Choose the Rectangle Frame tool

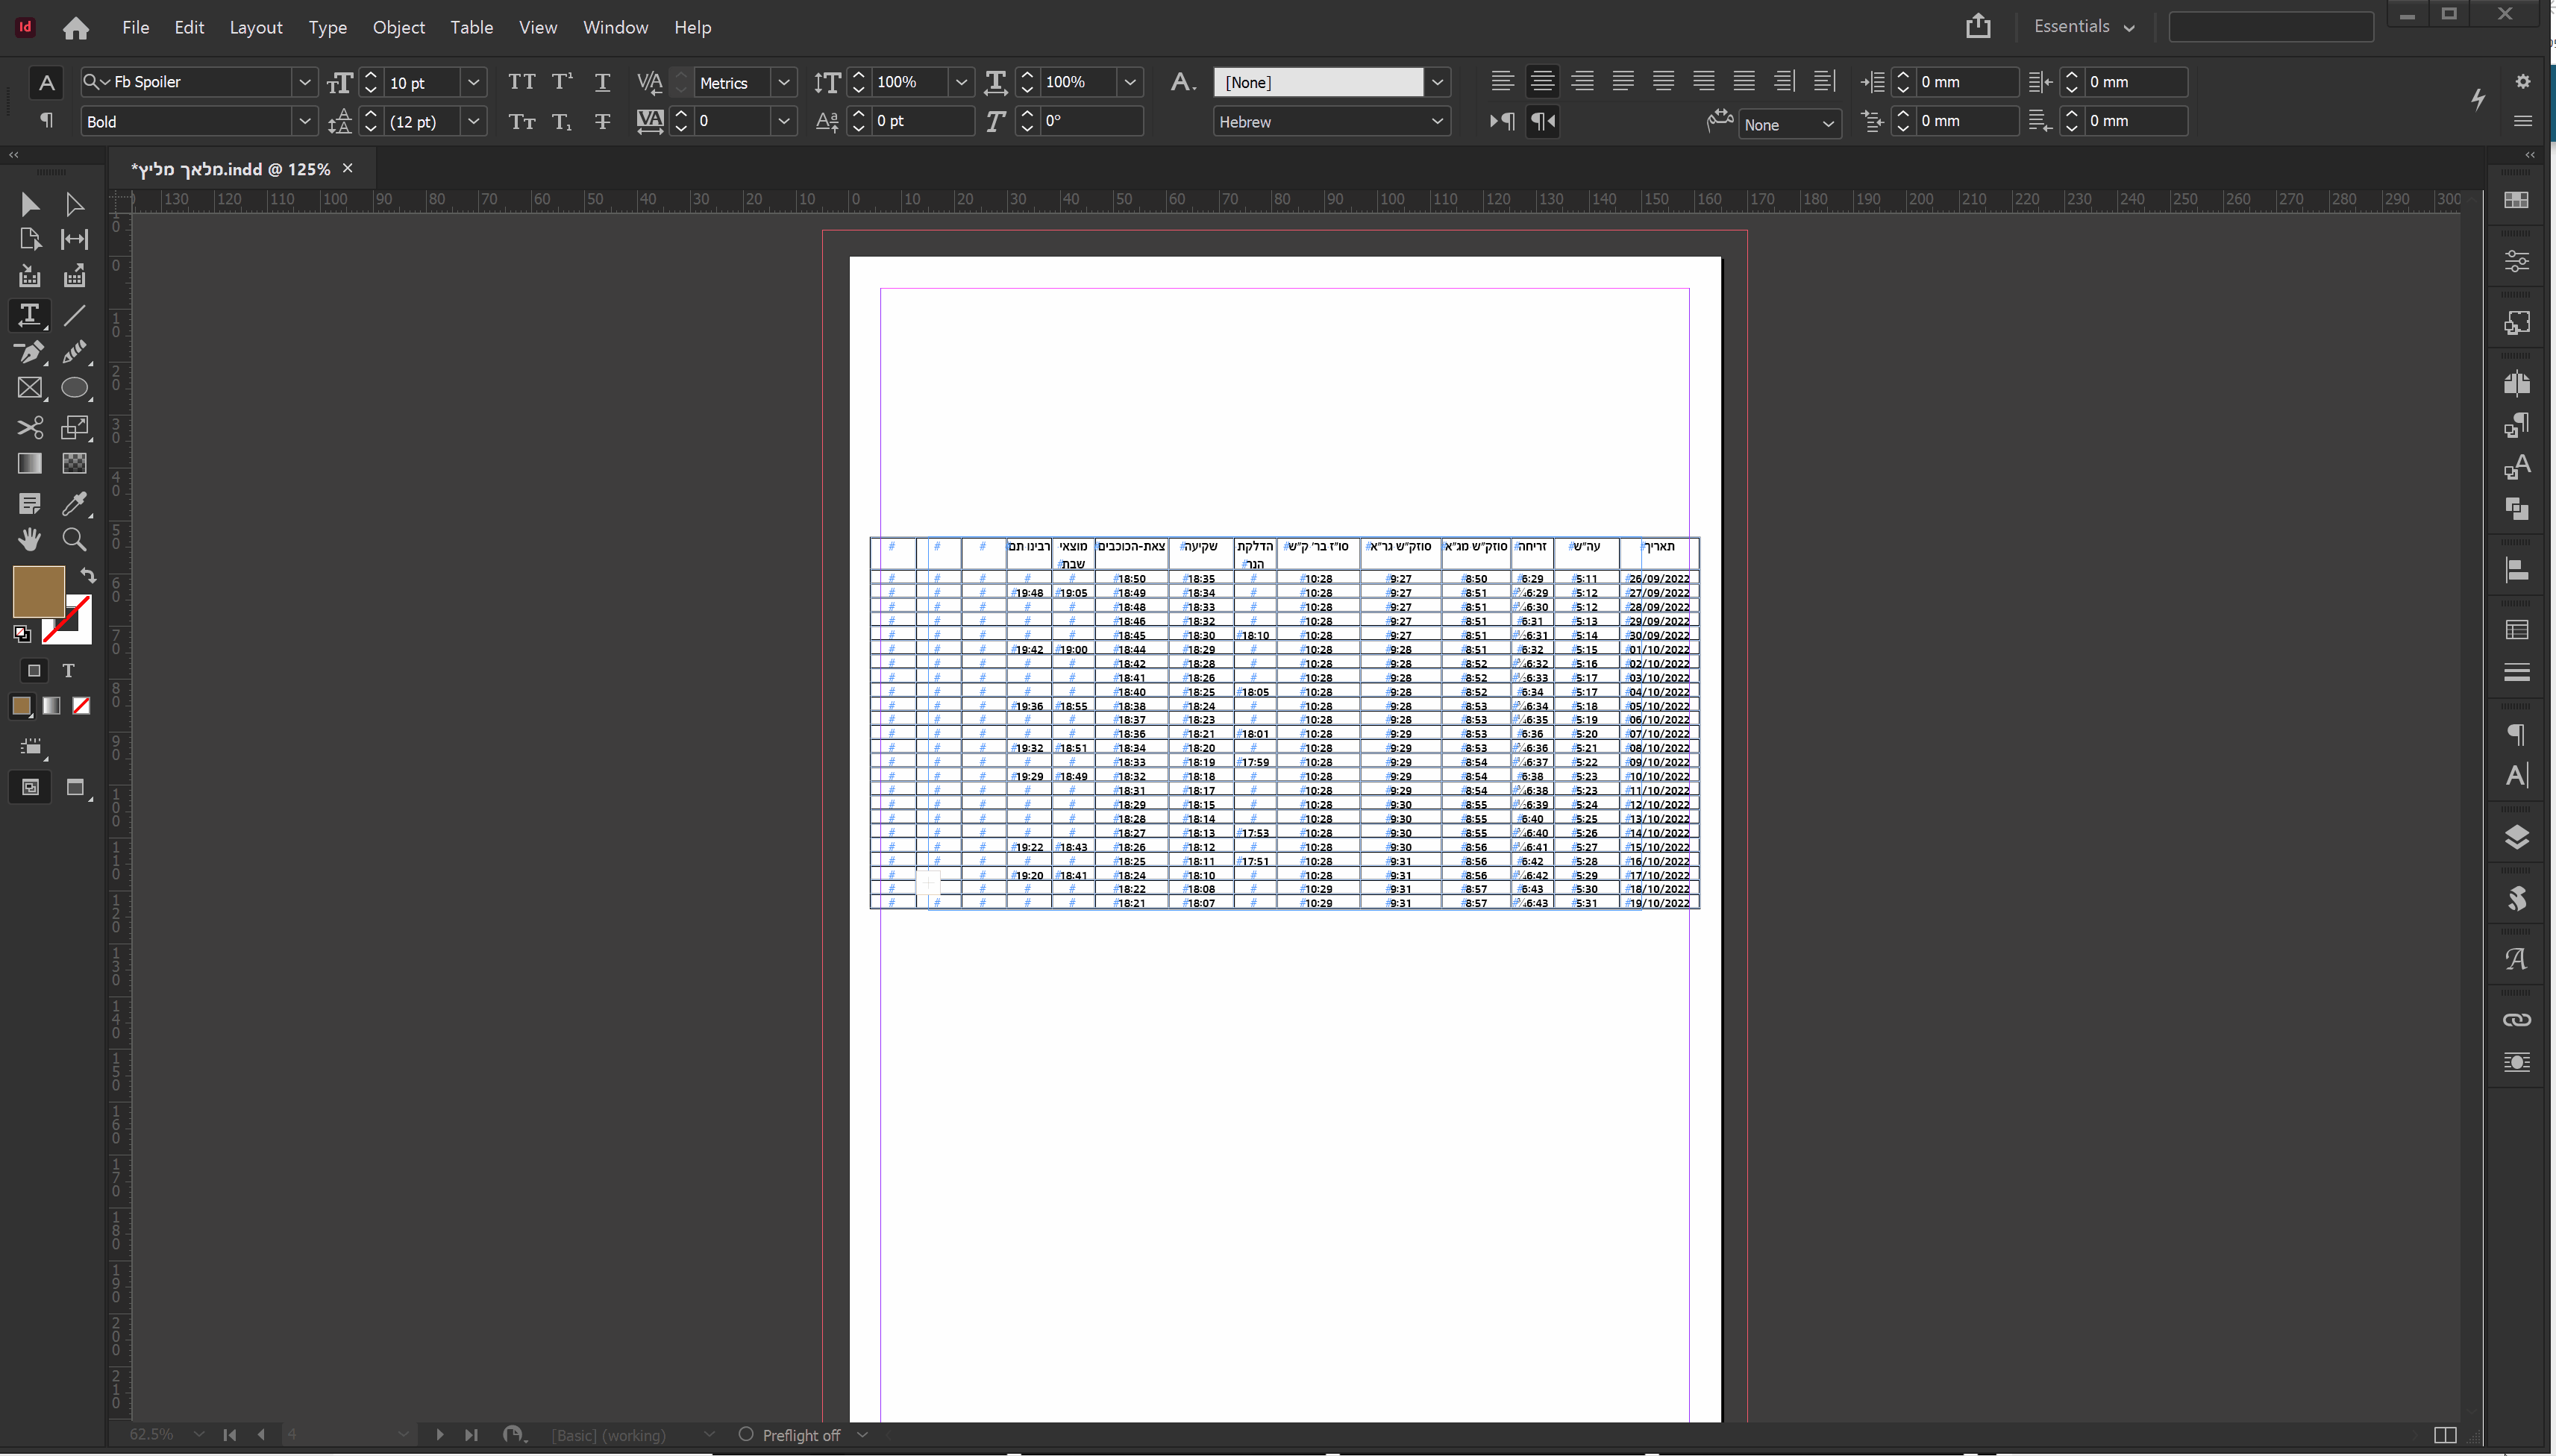click(x=29, y=388)
